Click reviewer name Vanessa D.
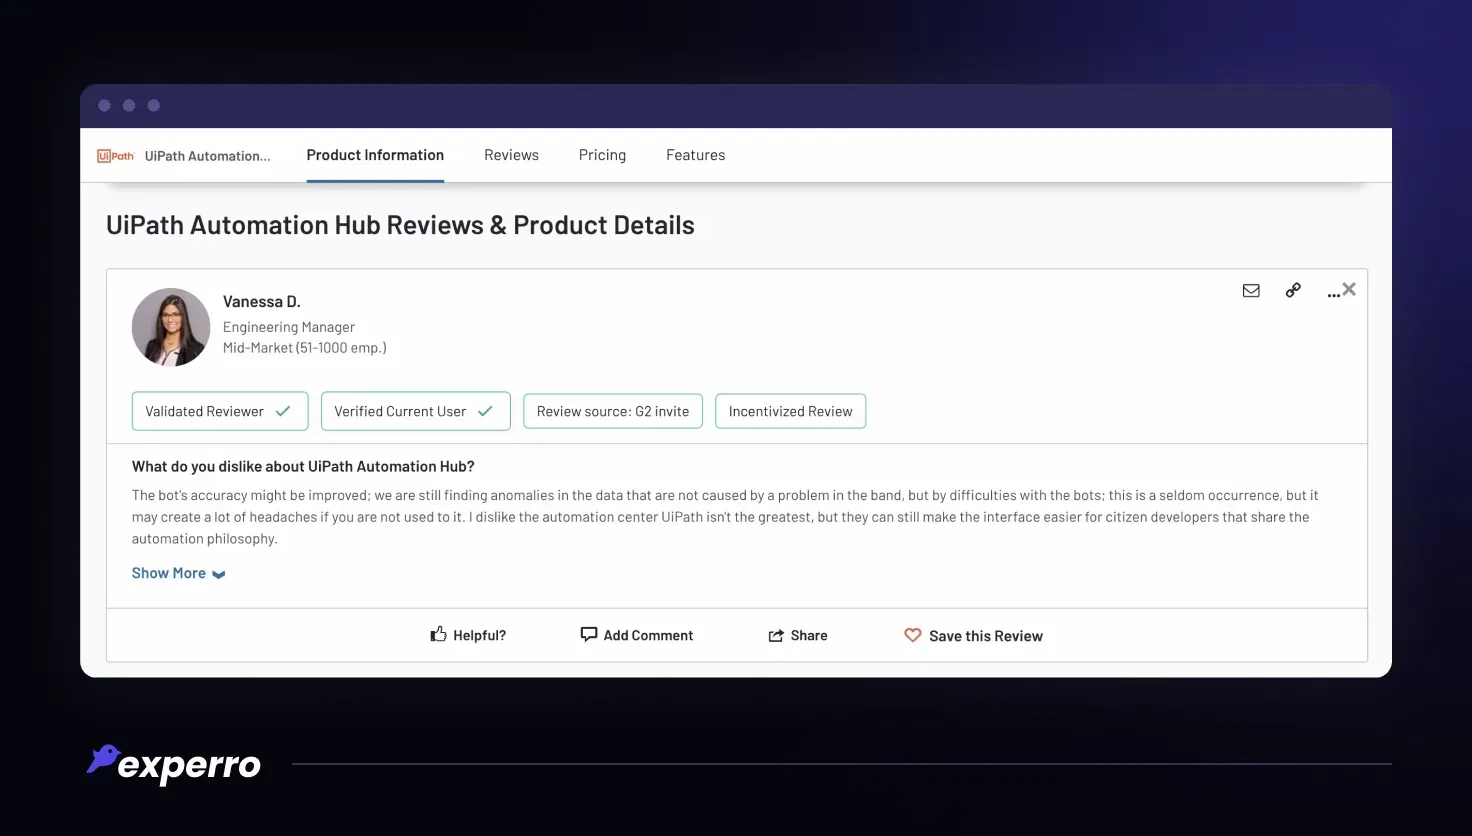 261,301
